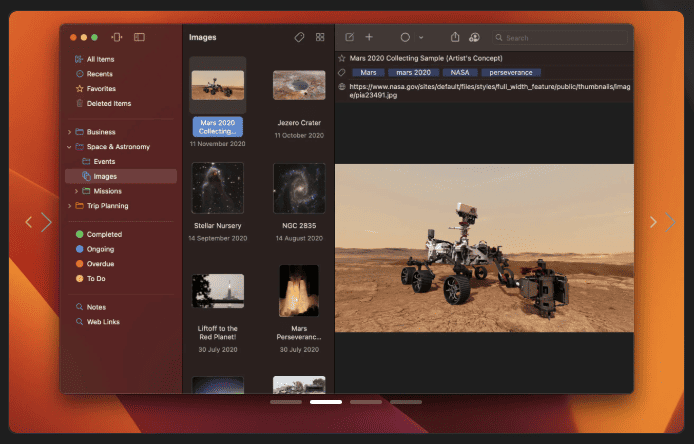Viewport: 694px width, 444px height.
Task: Select the perseverance tag
Action: coord(511,73)
